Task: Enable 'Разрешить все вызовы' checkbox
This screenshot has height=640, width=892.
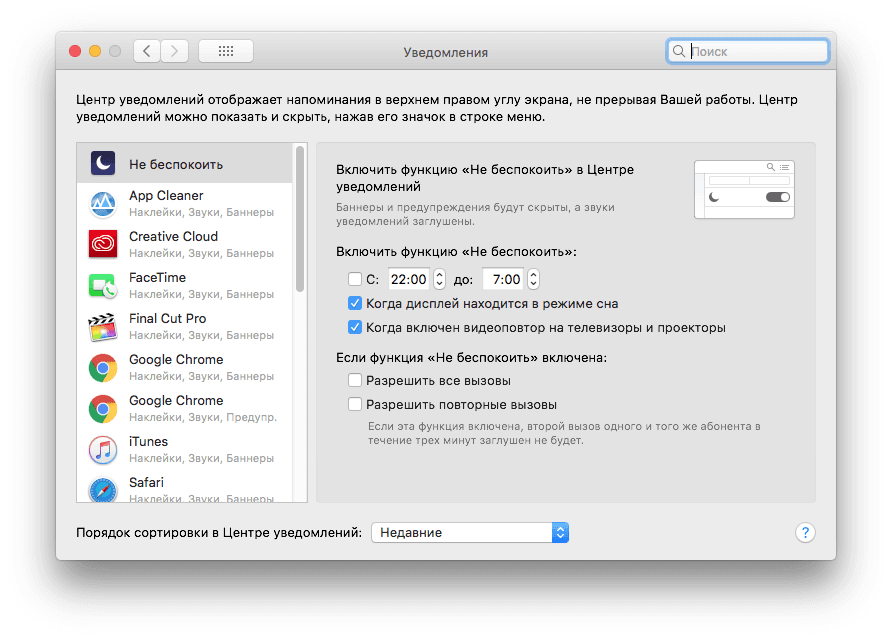Action: [355, 381]
